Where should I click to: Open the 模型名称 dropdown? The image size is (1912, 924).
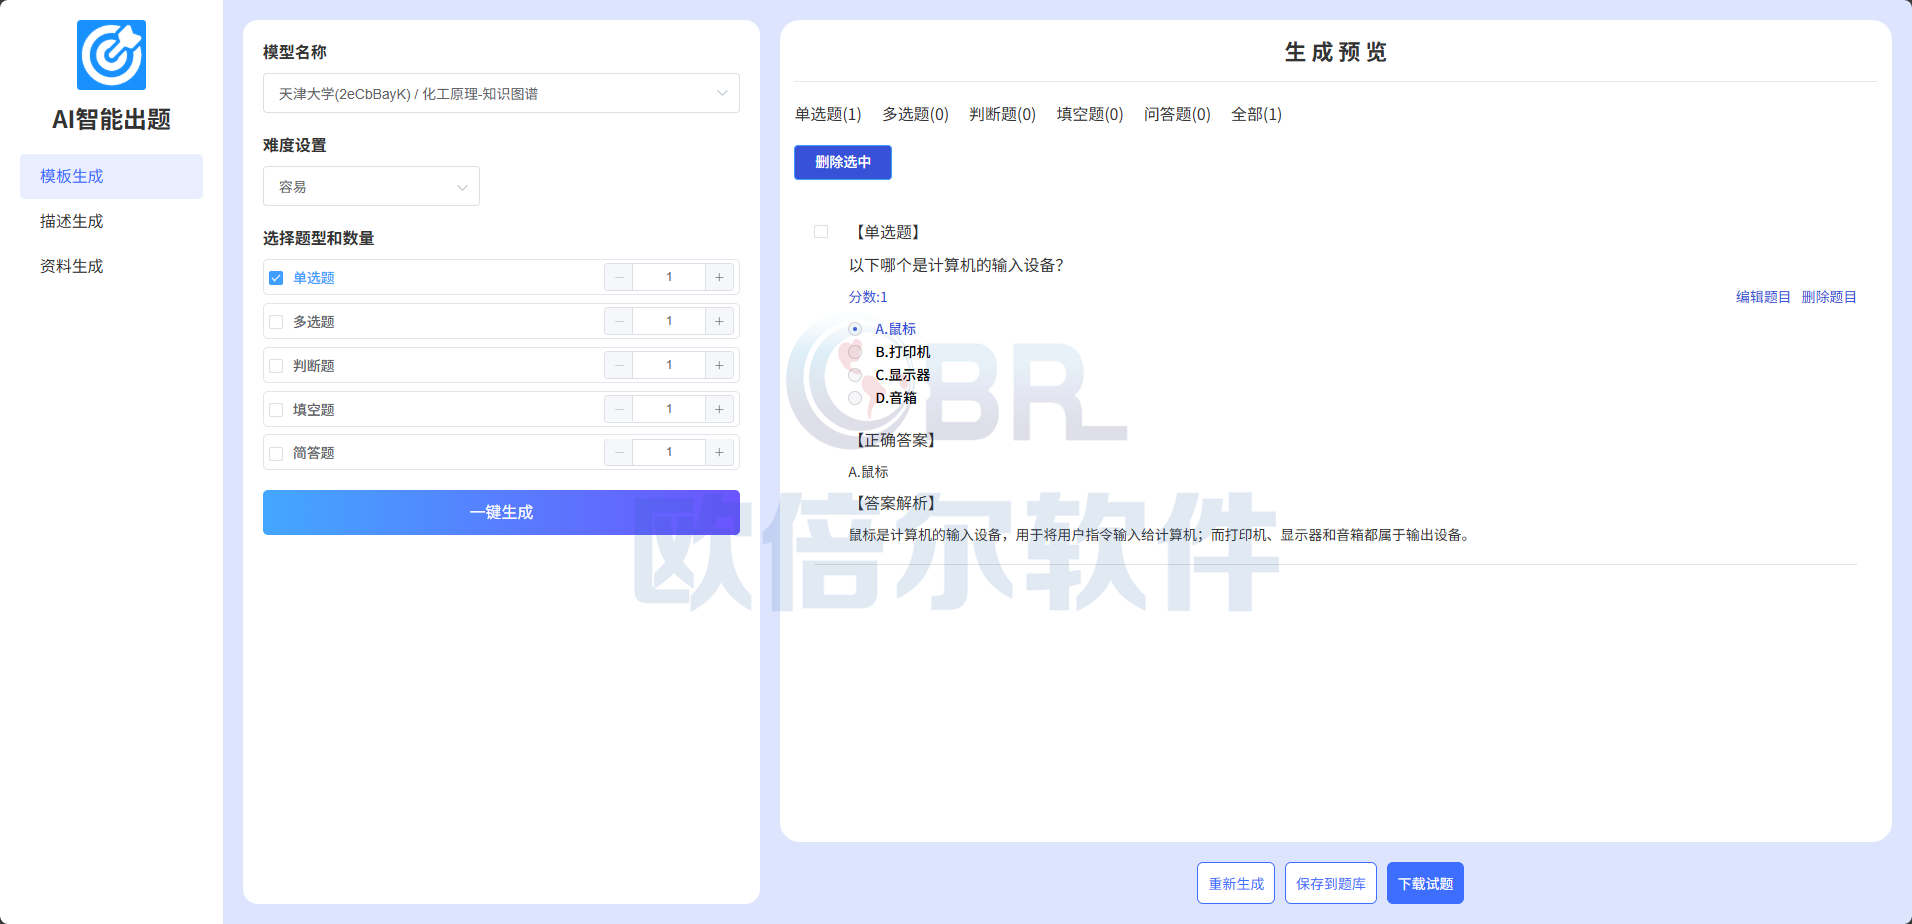coord(501,93)
